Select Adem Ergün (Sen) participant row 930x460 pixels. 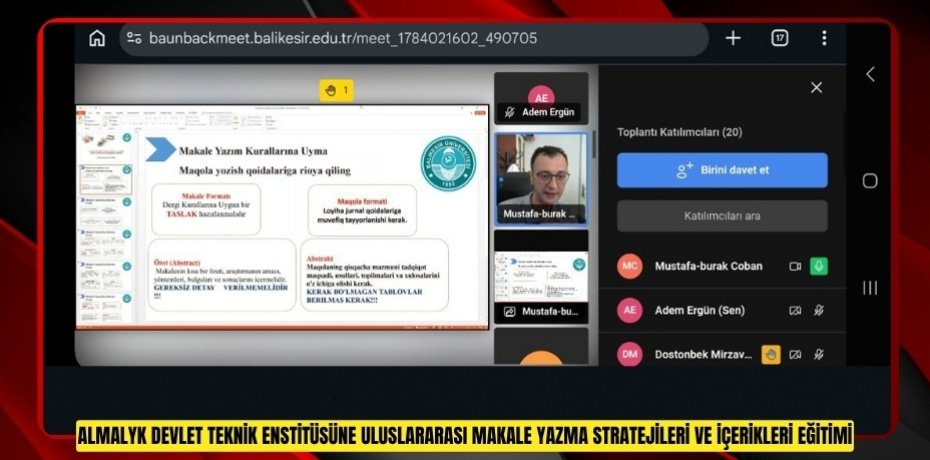[x=722, y=310]
